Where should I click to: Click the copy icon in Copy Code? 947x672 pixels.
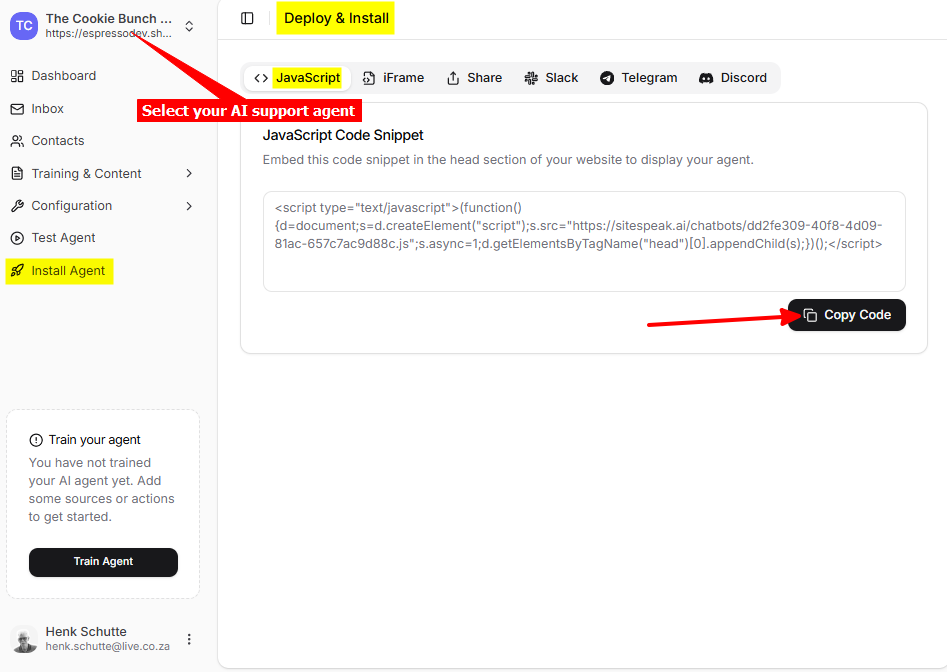coord(810,315)
